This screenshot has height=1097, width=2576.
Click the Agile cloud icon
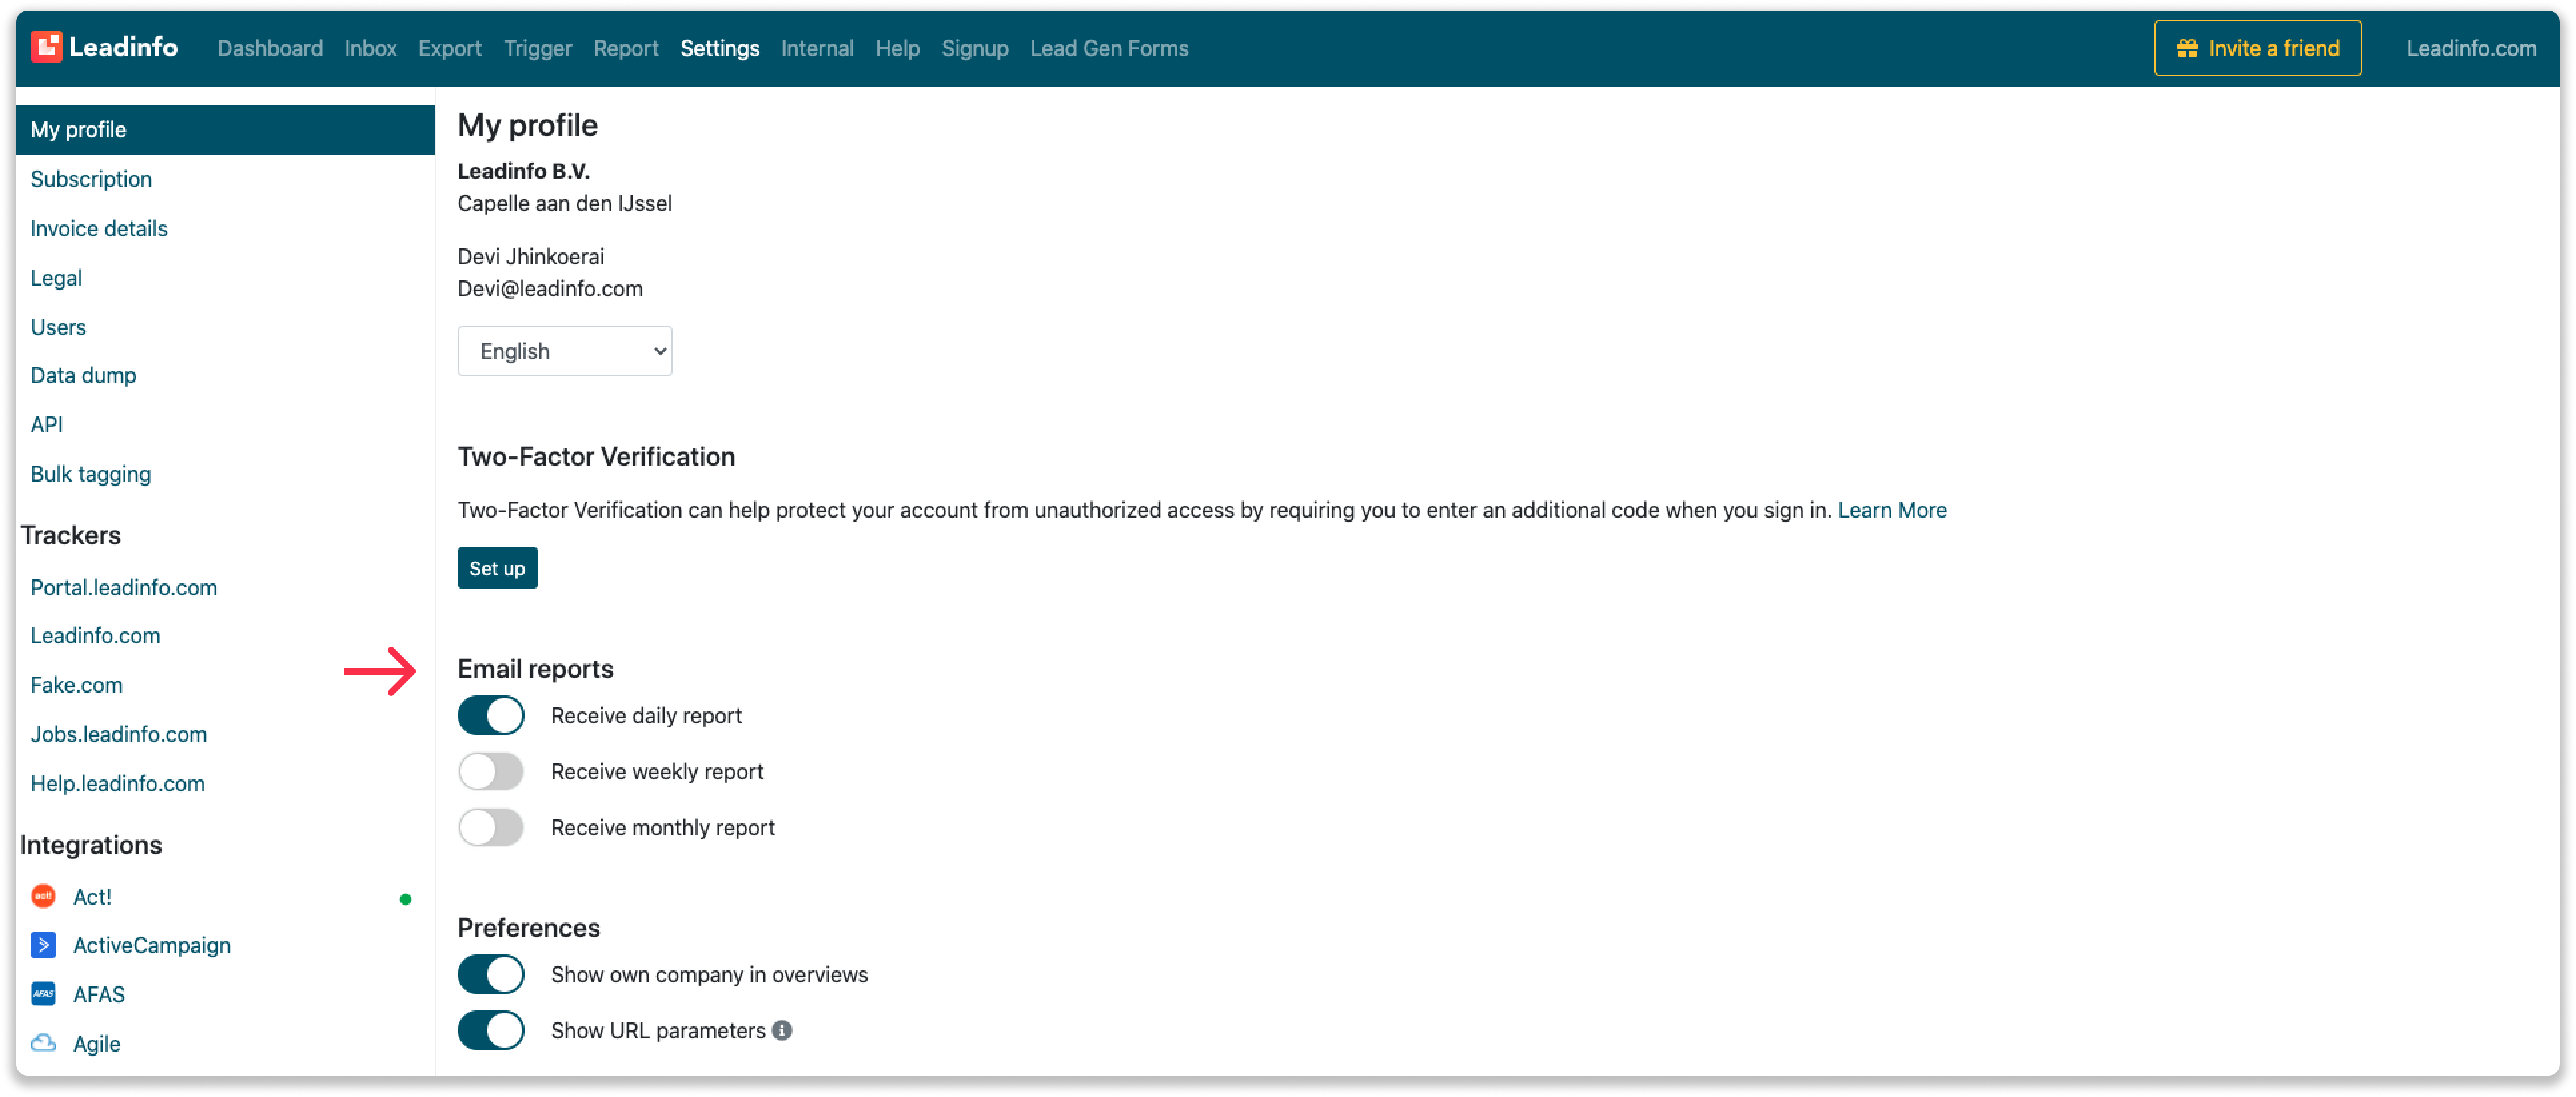pyautogui.click(x=43, y=1043)
